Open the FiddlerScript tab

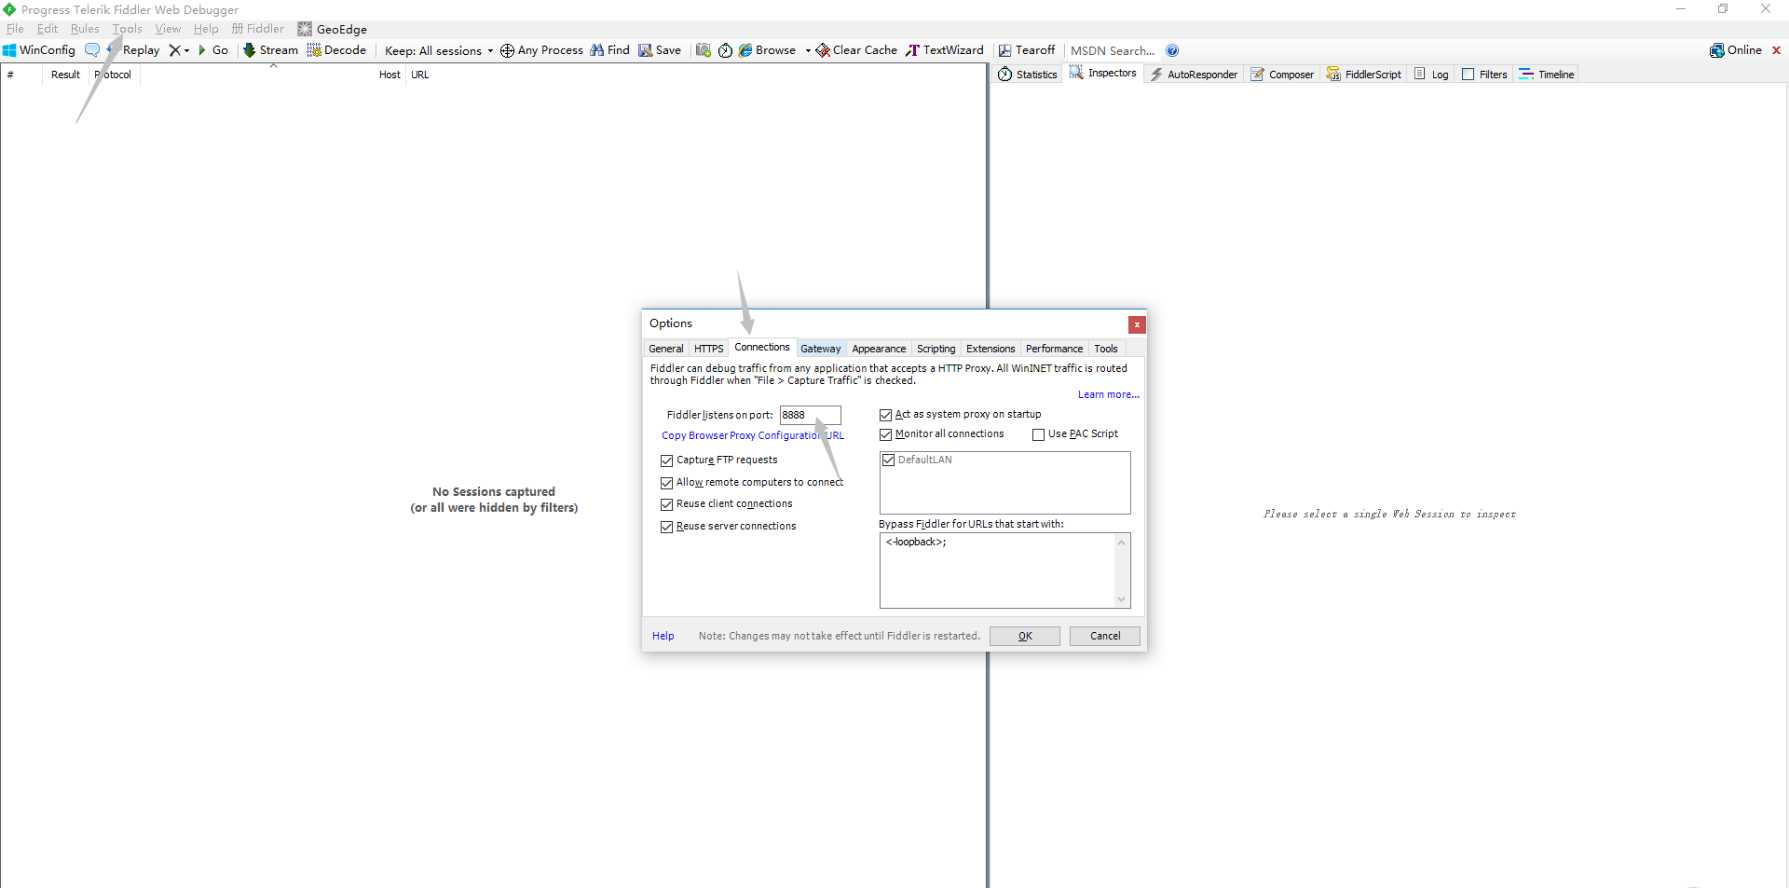point(1364,74)
